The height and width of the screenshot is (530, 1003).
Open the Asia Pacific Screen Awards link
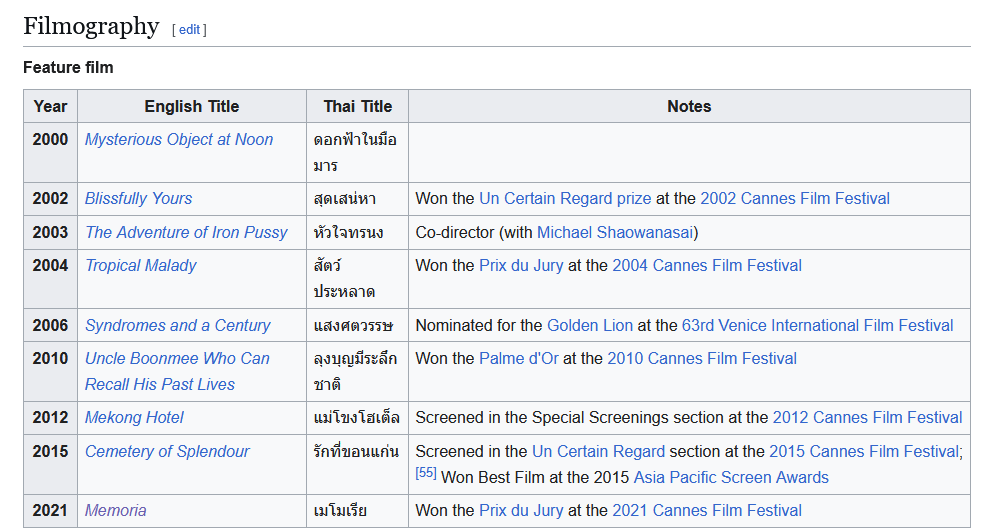coord(731,478)
